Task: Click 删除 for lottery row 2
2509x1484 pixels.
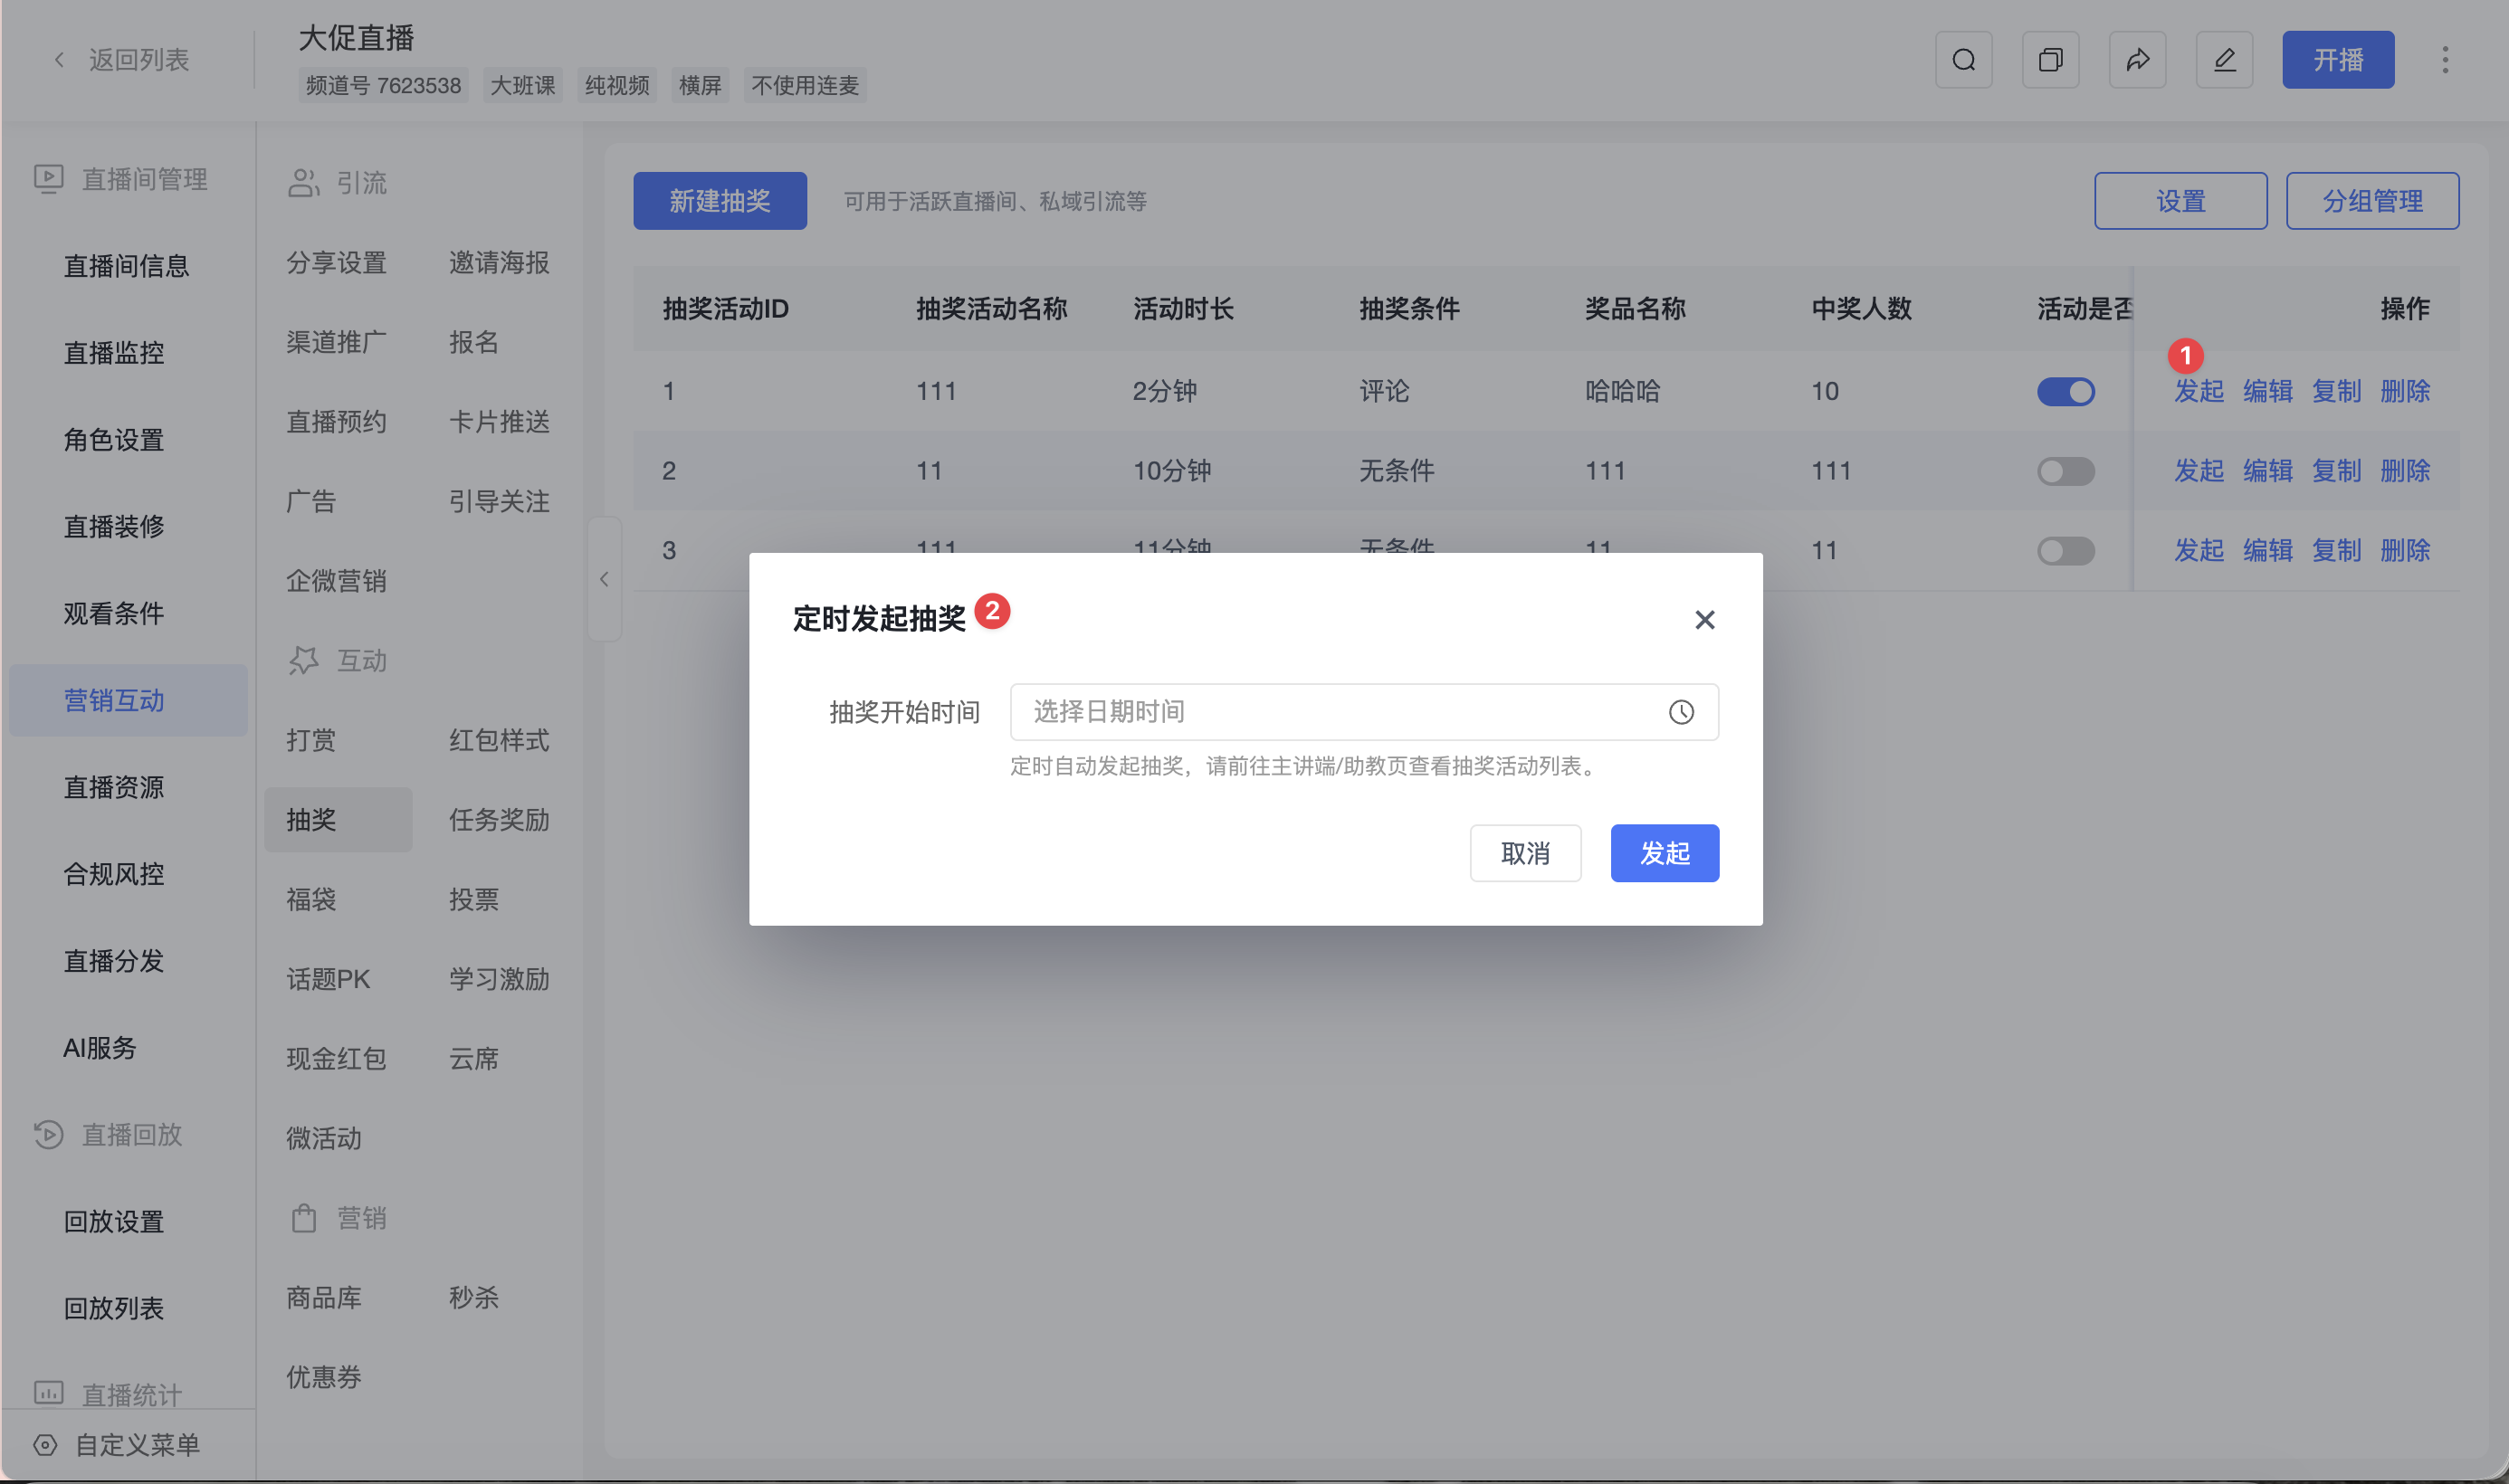Action: click(x=2405, y=471)
